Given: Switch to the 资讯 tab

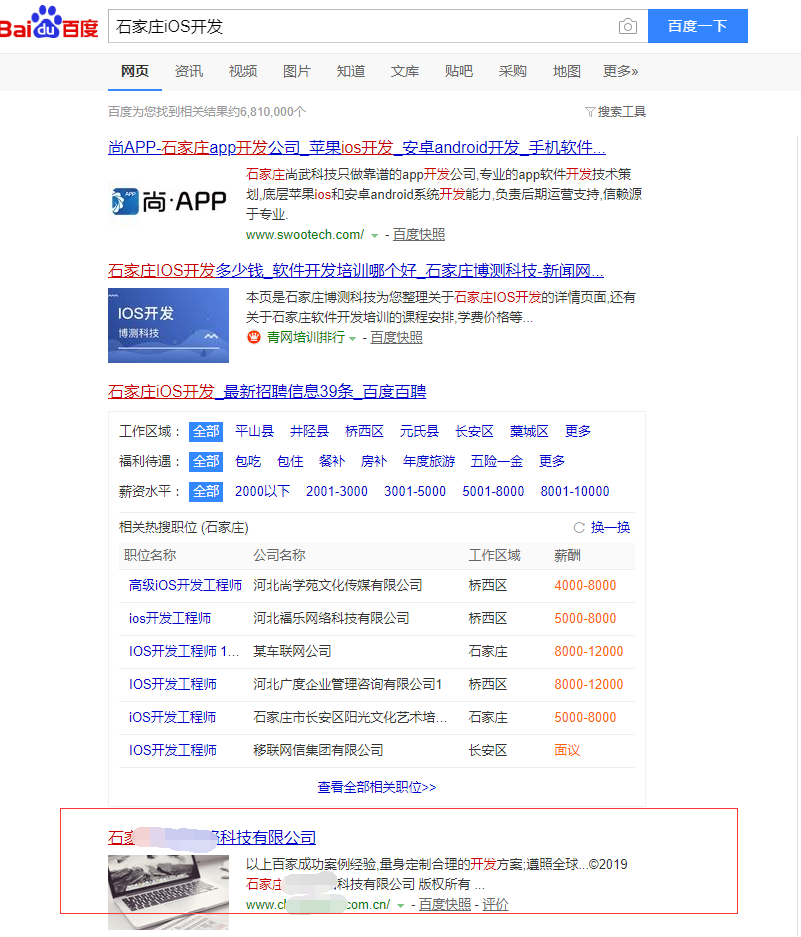Looking at the screenshot, I should pos(189,72).
